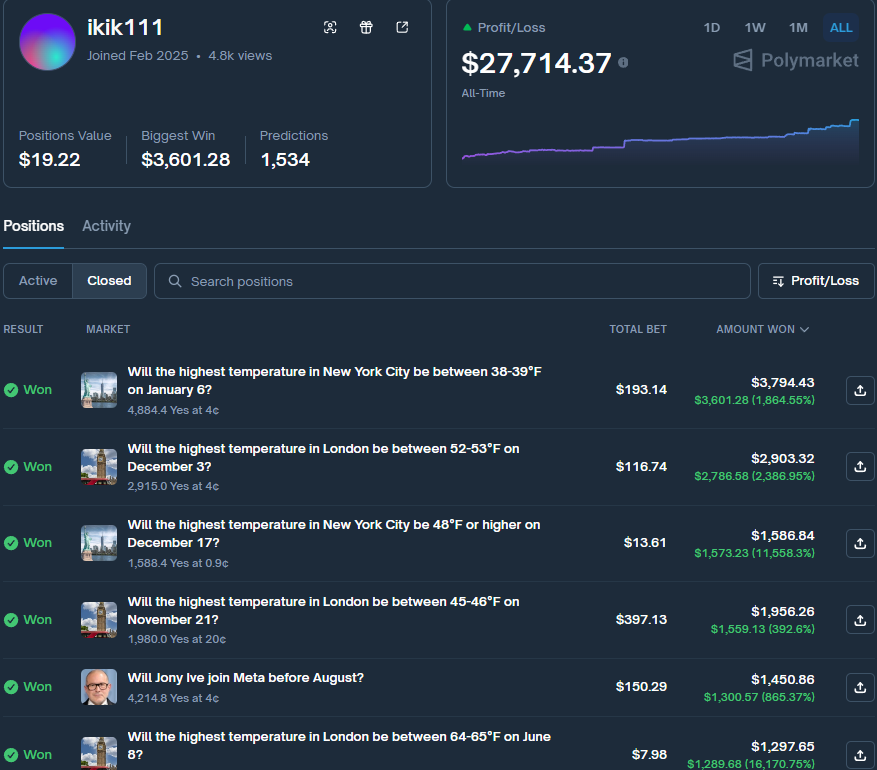Select the 1D chart time range

[x=711, y=28]
